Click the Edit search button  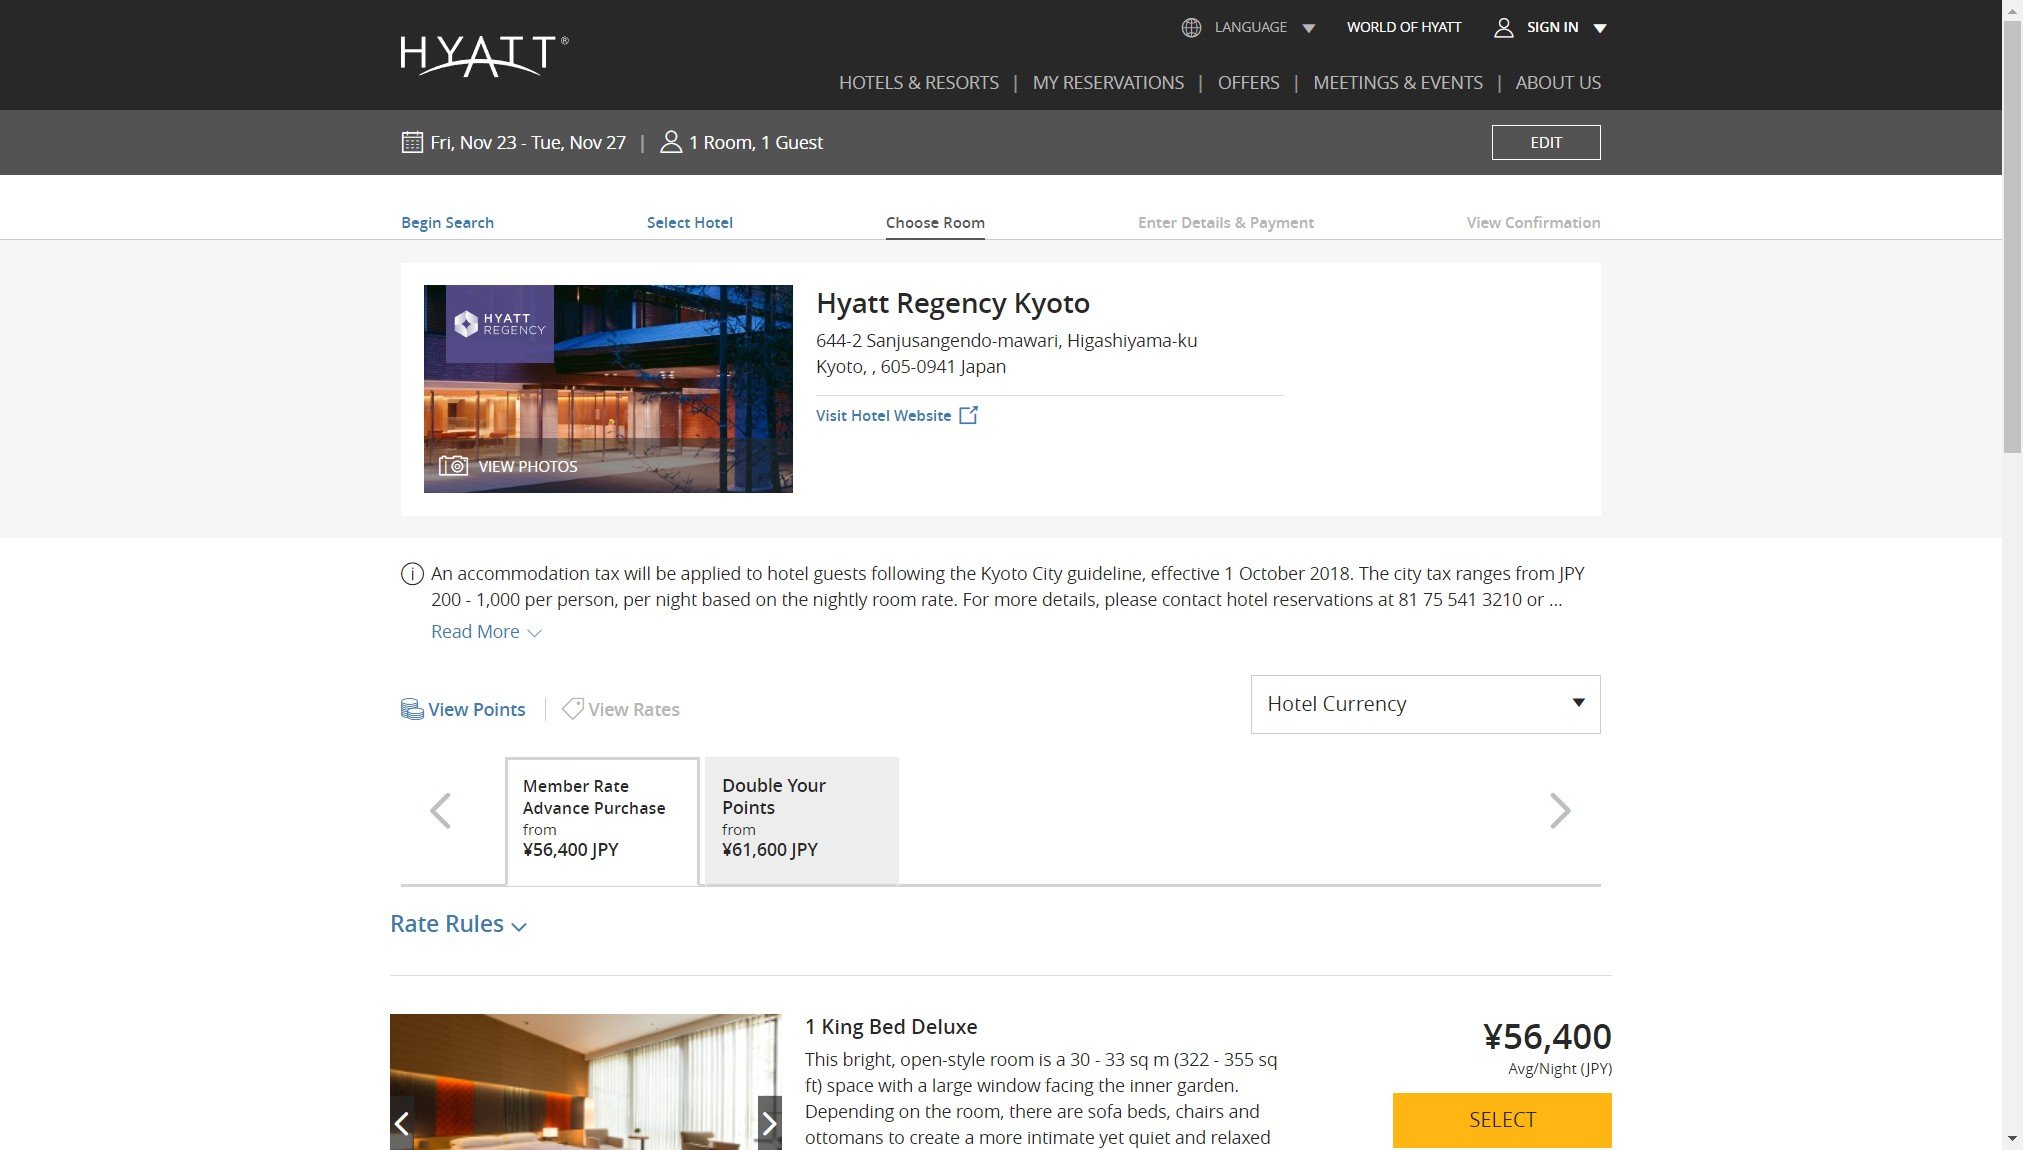click(1546, 143)
